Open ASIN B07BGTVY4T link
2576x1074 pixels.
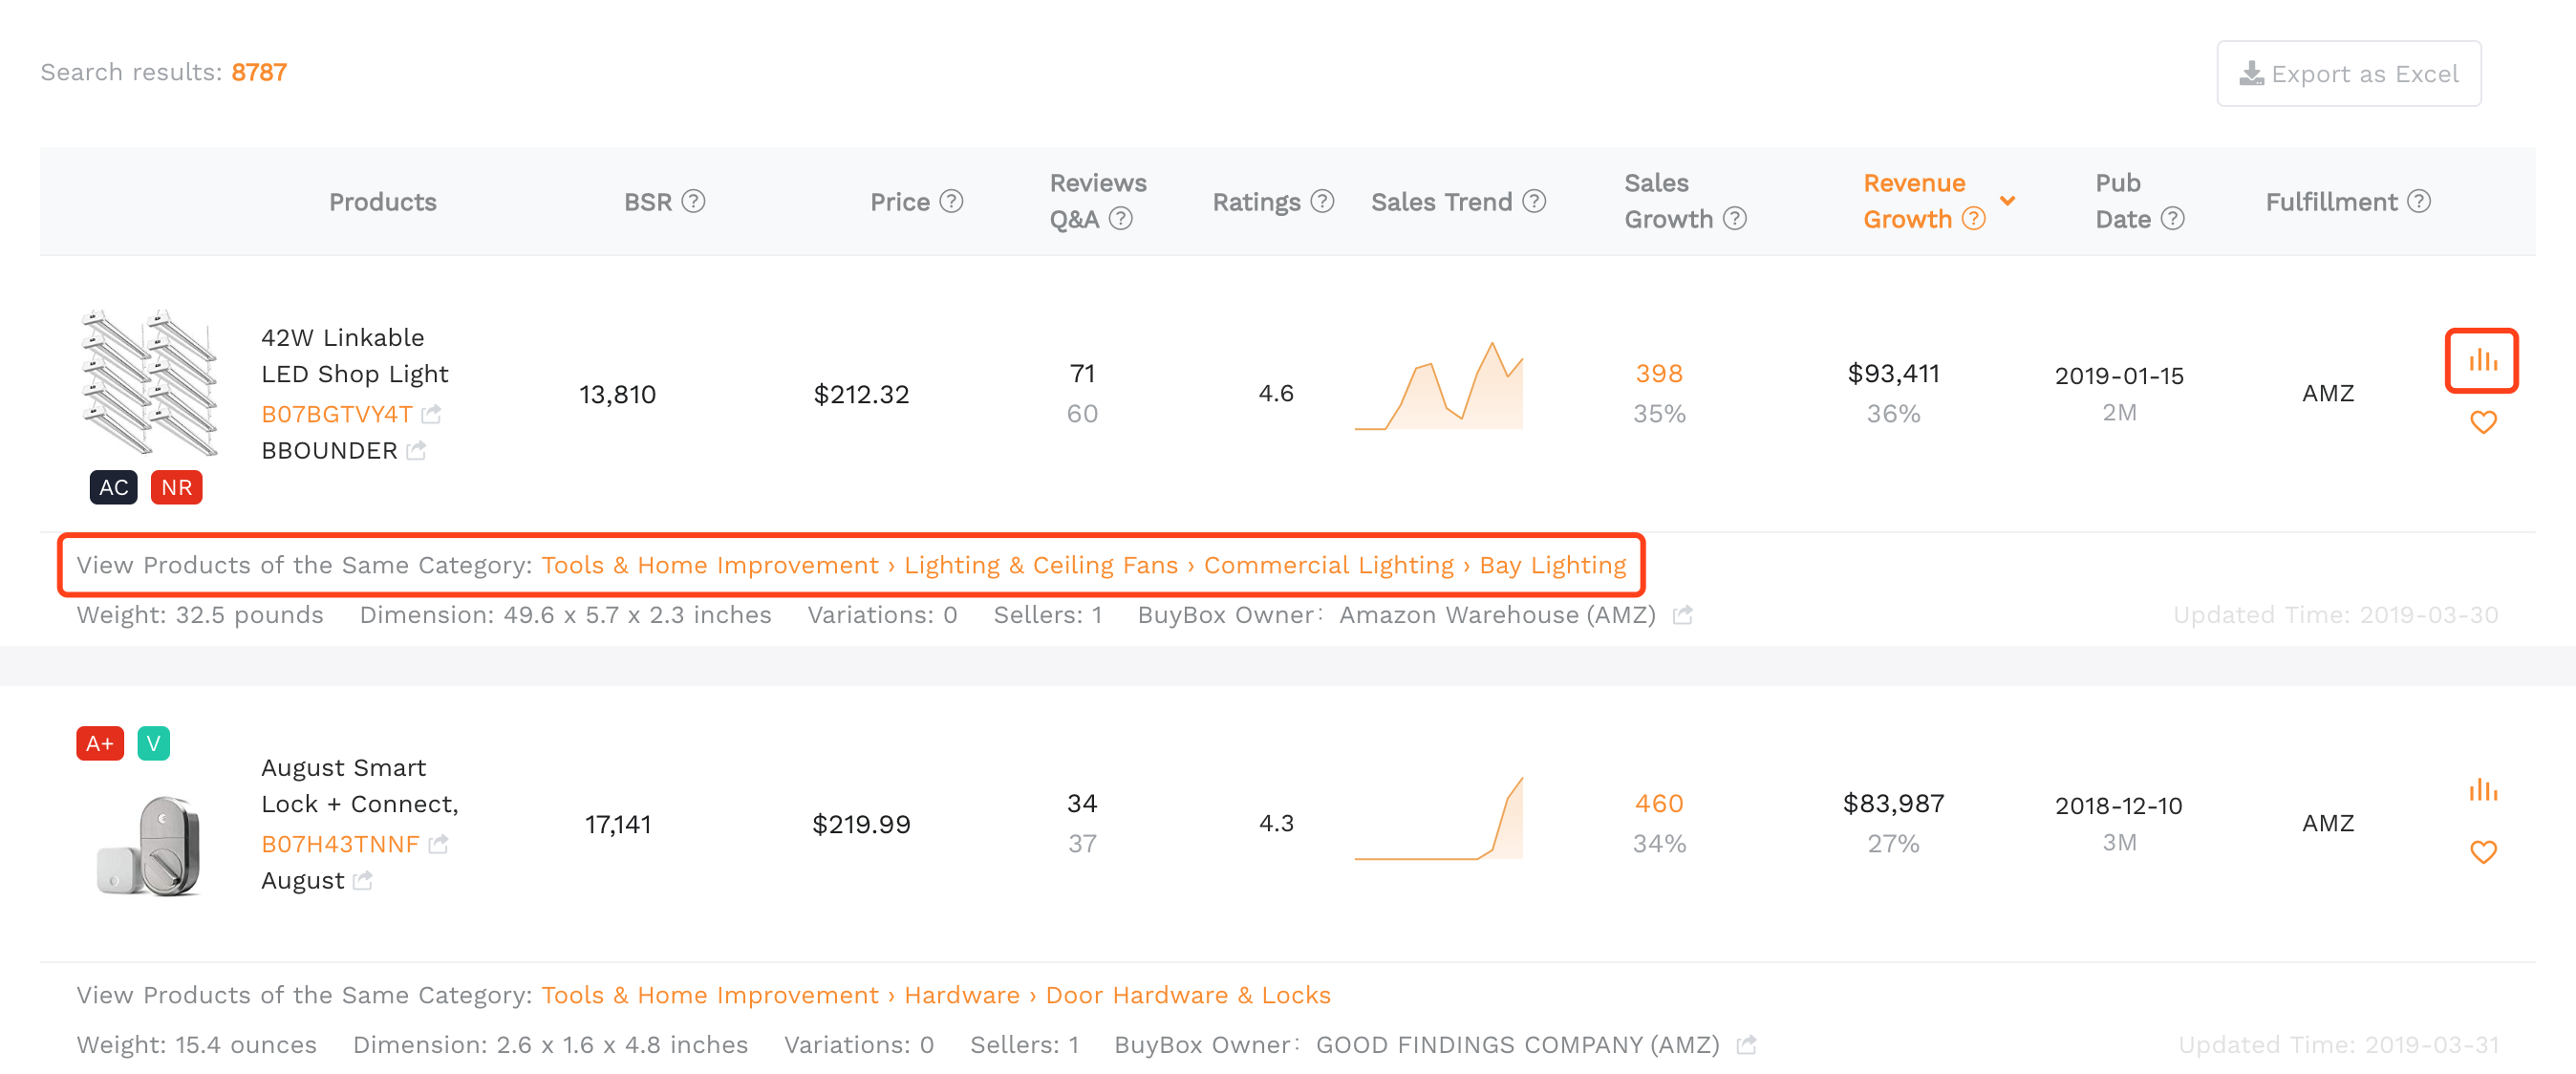(x=337, y=413)
